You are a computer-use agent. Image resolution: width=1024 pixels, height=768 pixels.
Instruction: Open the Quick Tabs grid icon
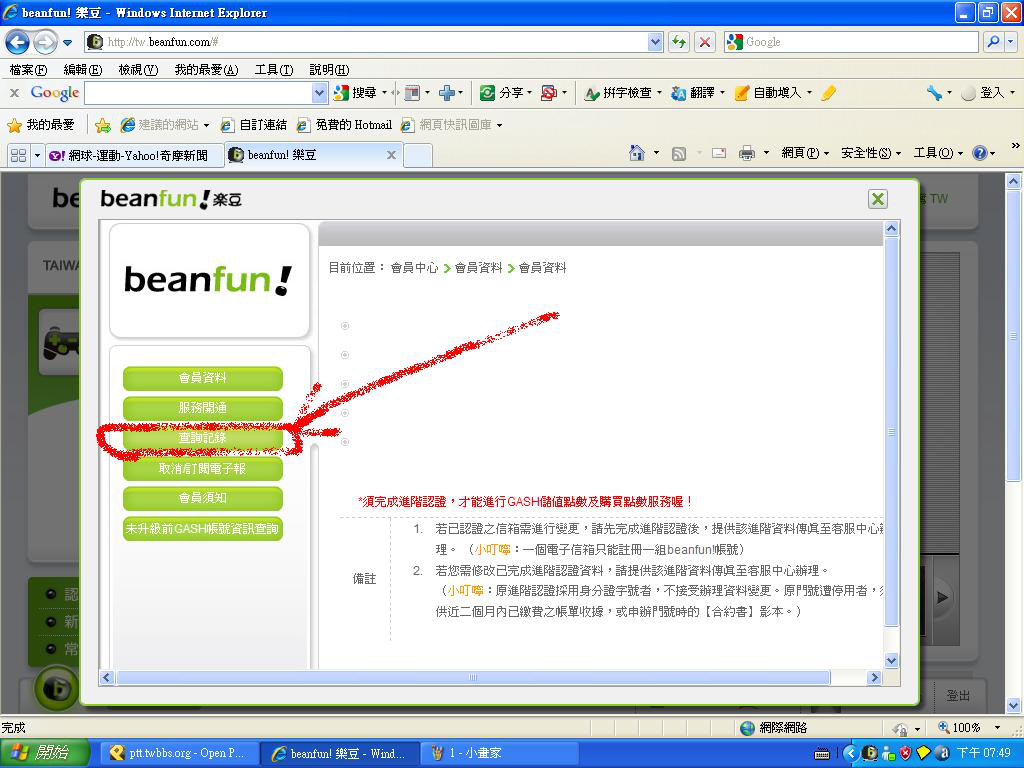(x=18, y=155)
